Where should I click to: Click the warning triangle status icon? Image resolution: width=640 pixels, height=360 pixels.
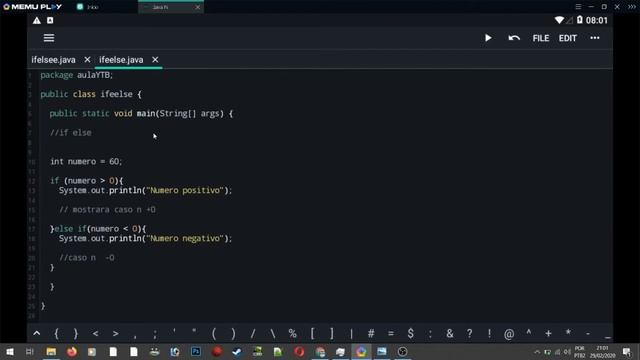(37, 20)
